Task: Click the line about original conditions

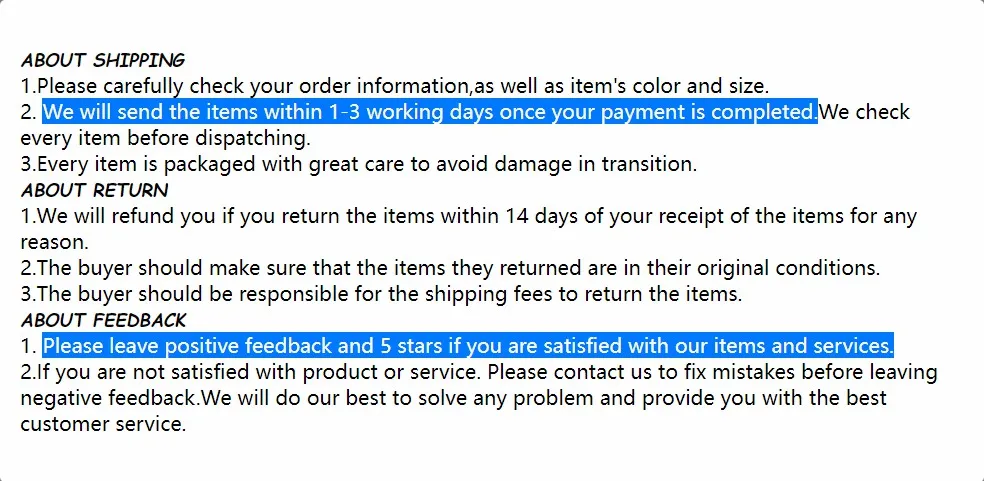Action: point(450,268)
